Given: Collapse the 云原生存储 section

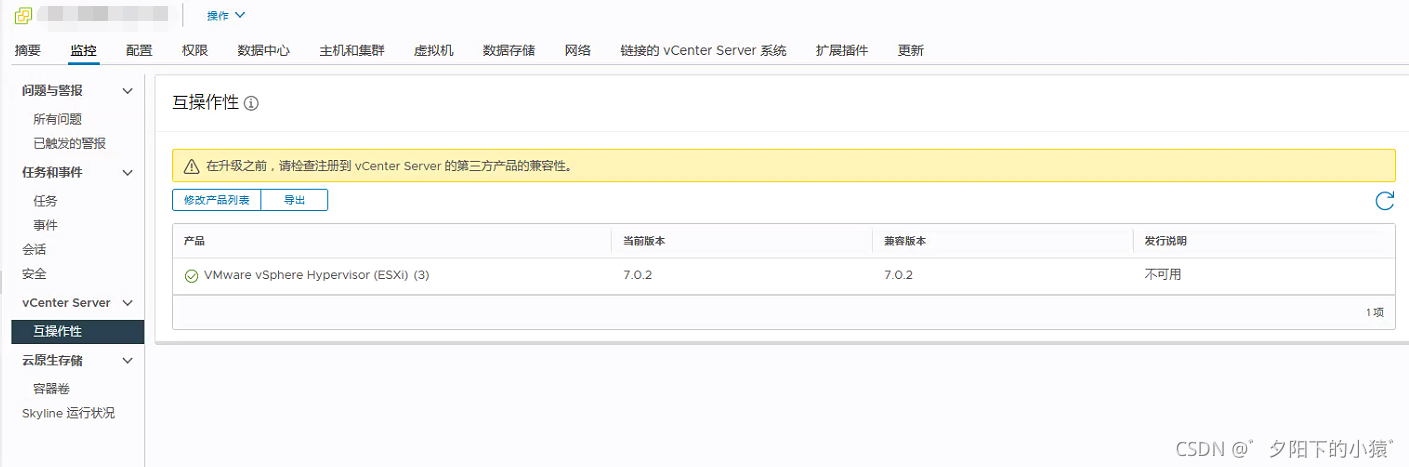Looking at the screenshot, I should pos(127,361).
